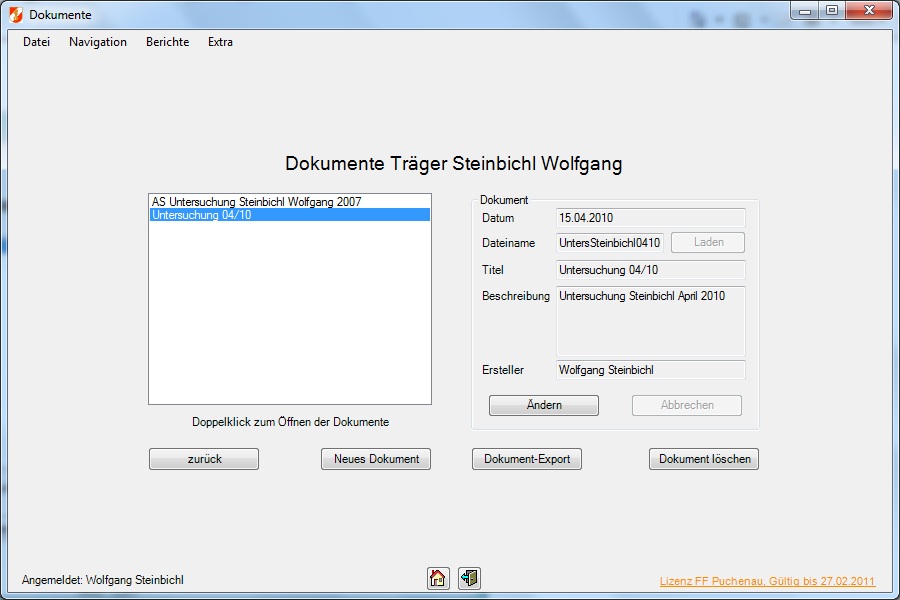The width and height of the screenshot is (900, 600).
Task: Click the Abbrechen button
Action: pos(687,405)
